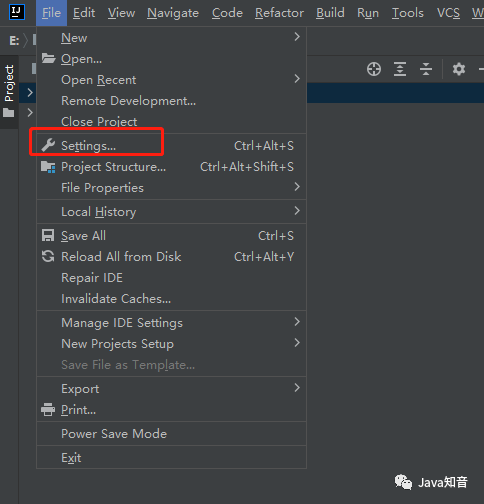
Task: Expand the Open Recent submenu arrow
Action: pos(297,79)
